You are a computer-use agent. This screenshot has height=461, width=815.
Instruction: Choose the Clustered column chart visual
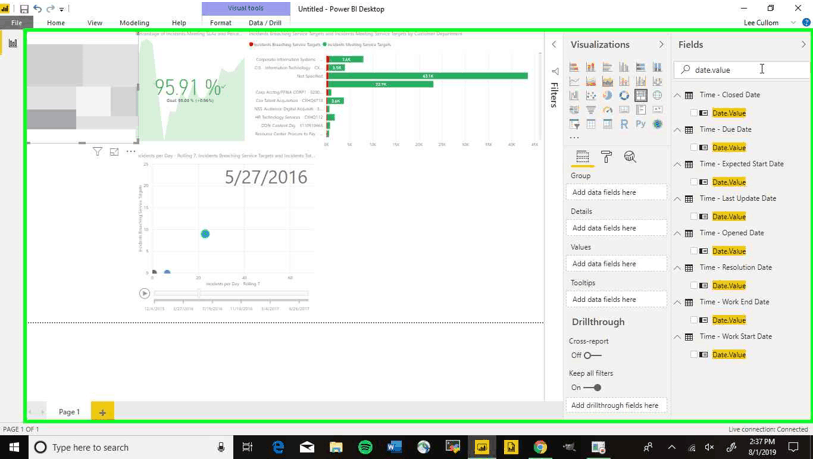point(624,67)
